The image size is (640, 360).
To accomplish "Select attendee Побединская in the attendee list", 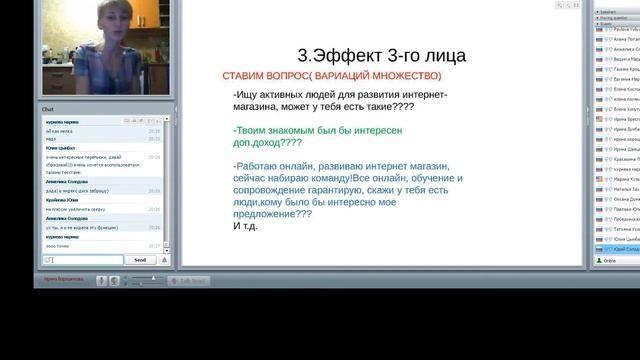I will click(618, 219).
